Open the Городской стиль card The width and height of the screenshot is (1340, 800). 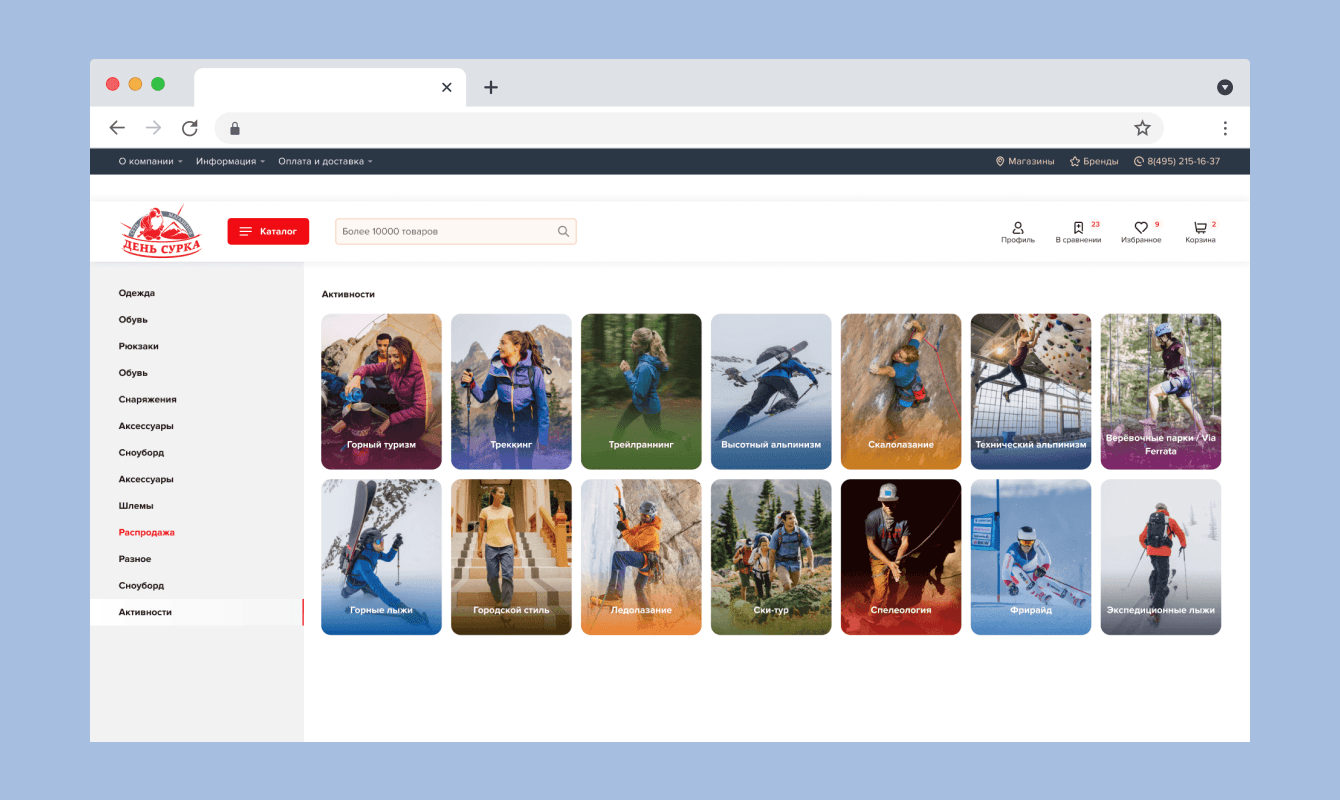[511, 557]
